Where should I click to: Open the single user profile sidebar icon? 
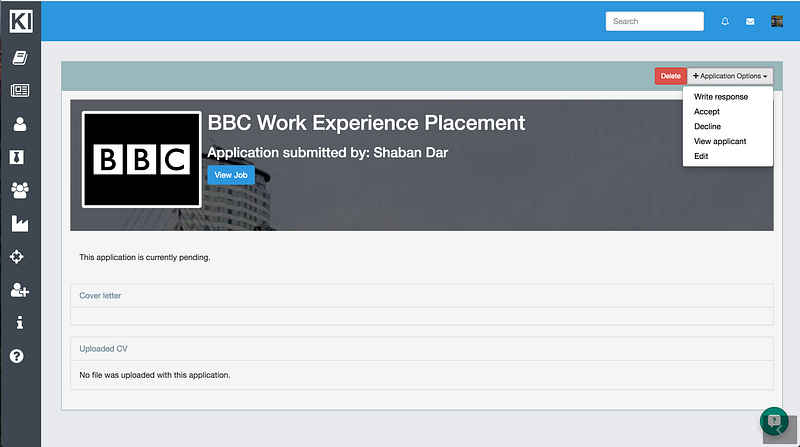(20, 124)
